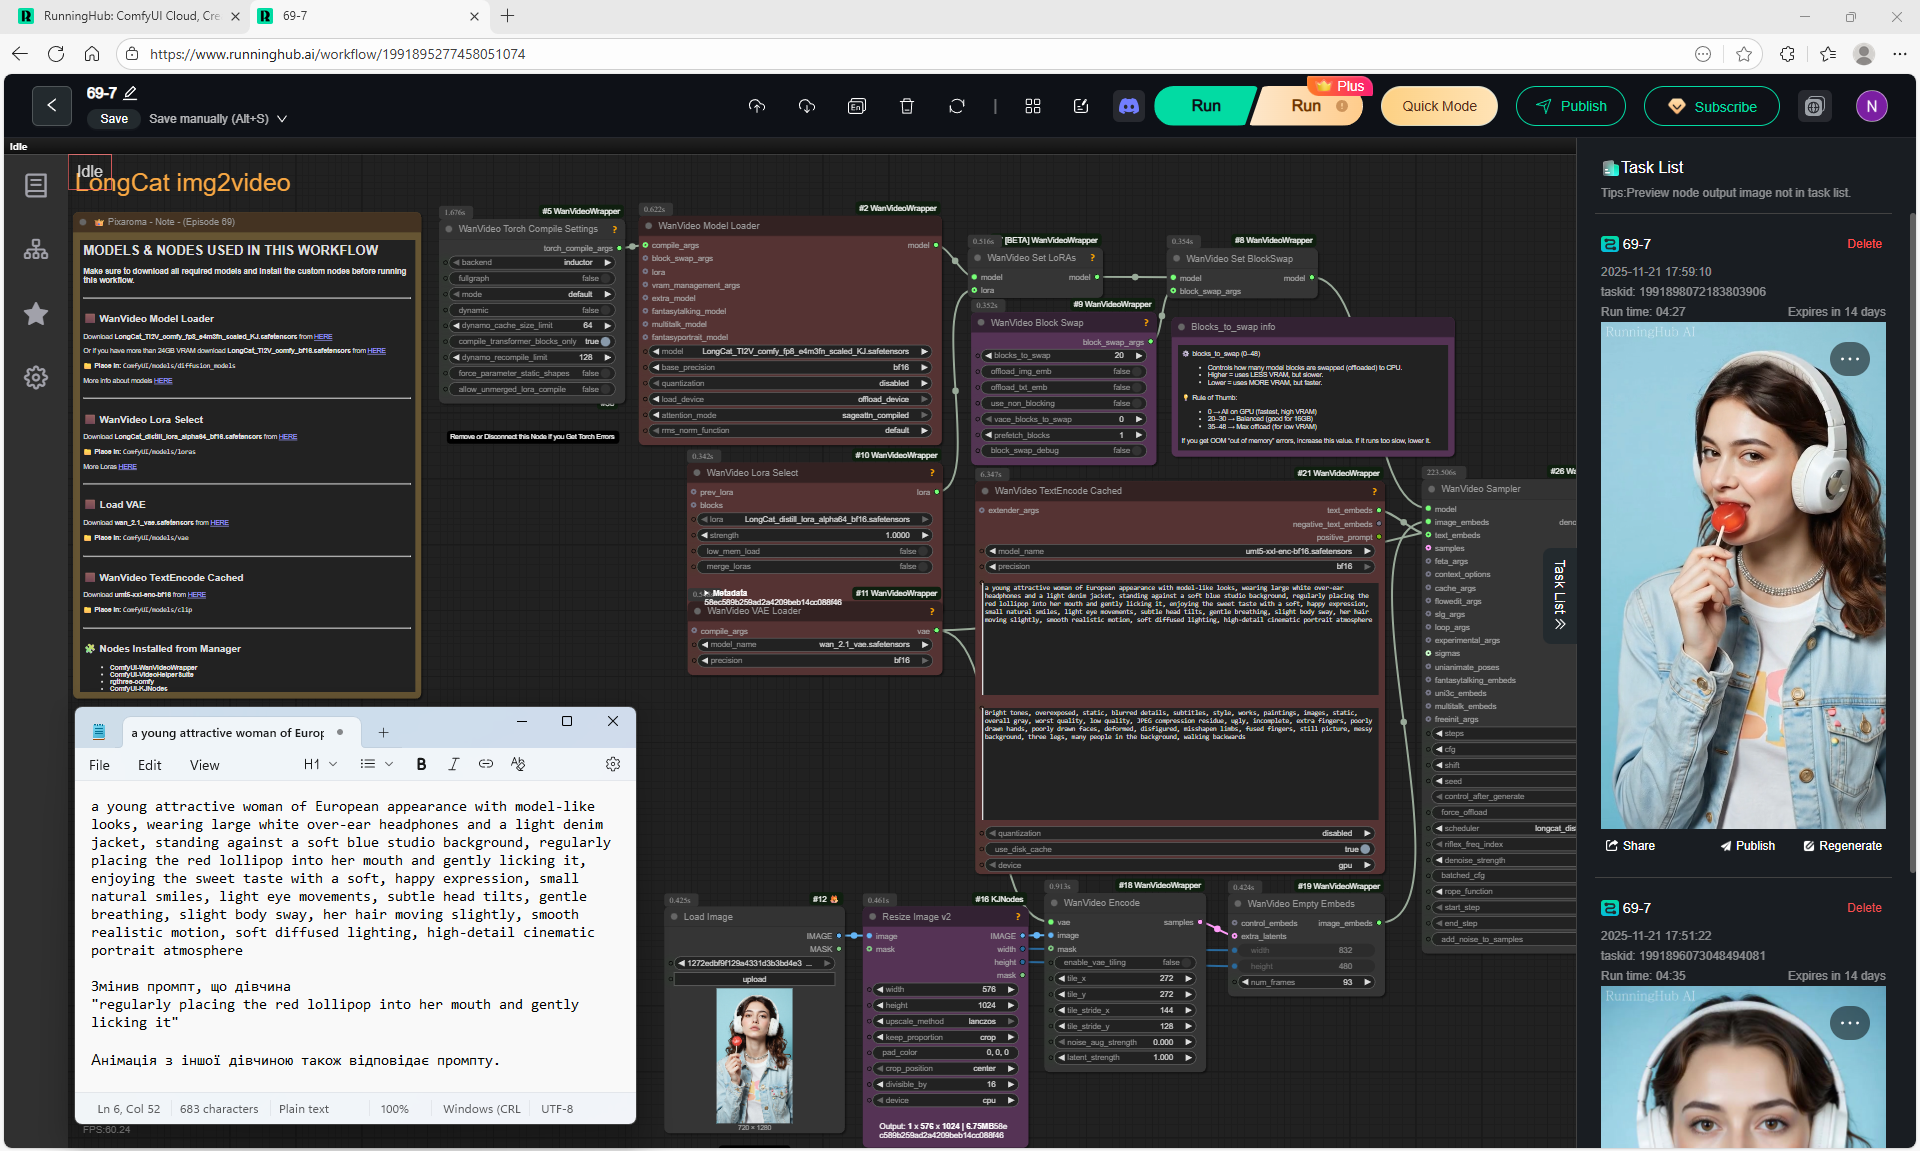Switch to the RunningHub ComfyUI Cloud browser tab
Screen dimensions: 1920x1151
130,16
